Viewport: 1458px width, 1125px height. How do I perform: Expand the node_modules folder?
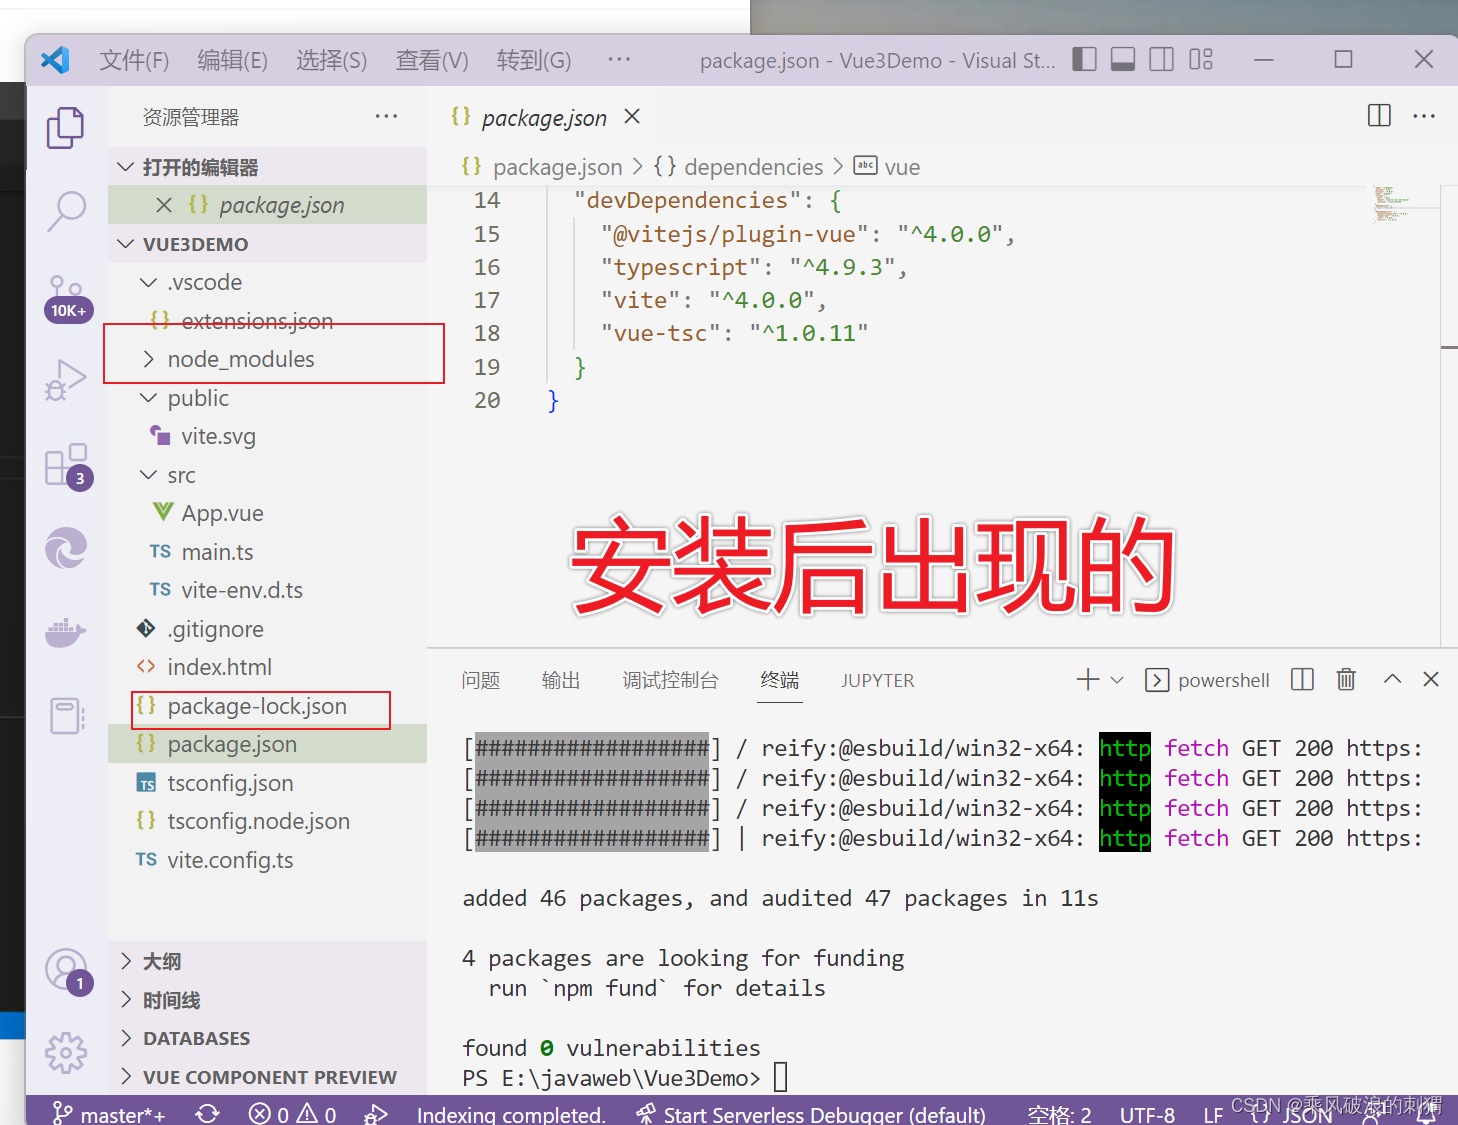267,359
